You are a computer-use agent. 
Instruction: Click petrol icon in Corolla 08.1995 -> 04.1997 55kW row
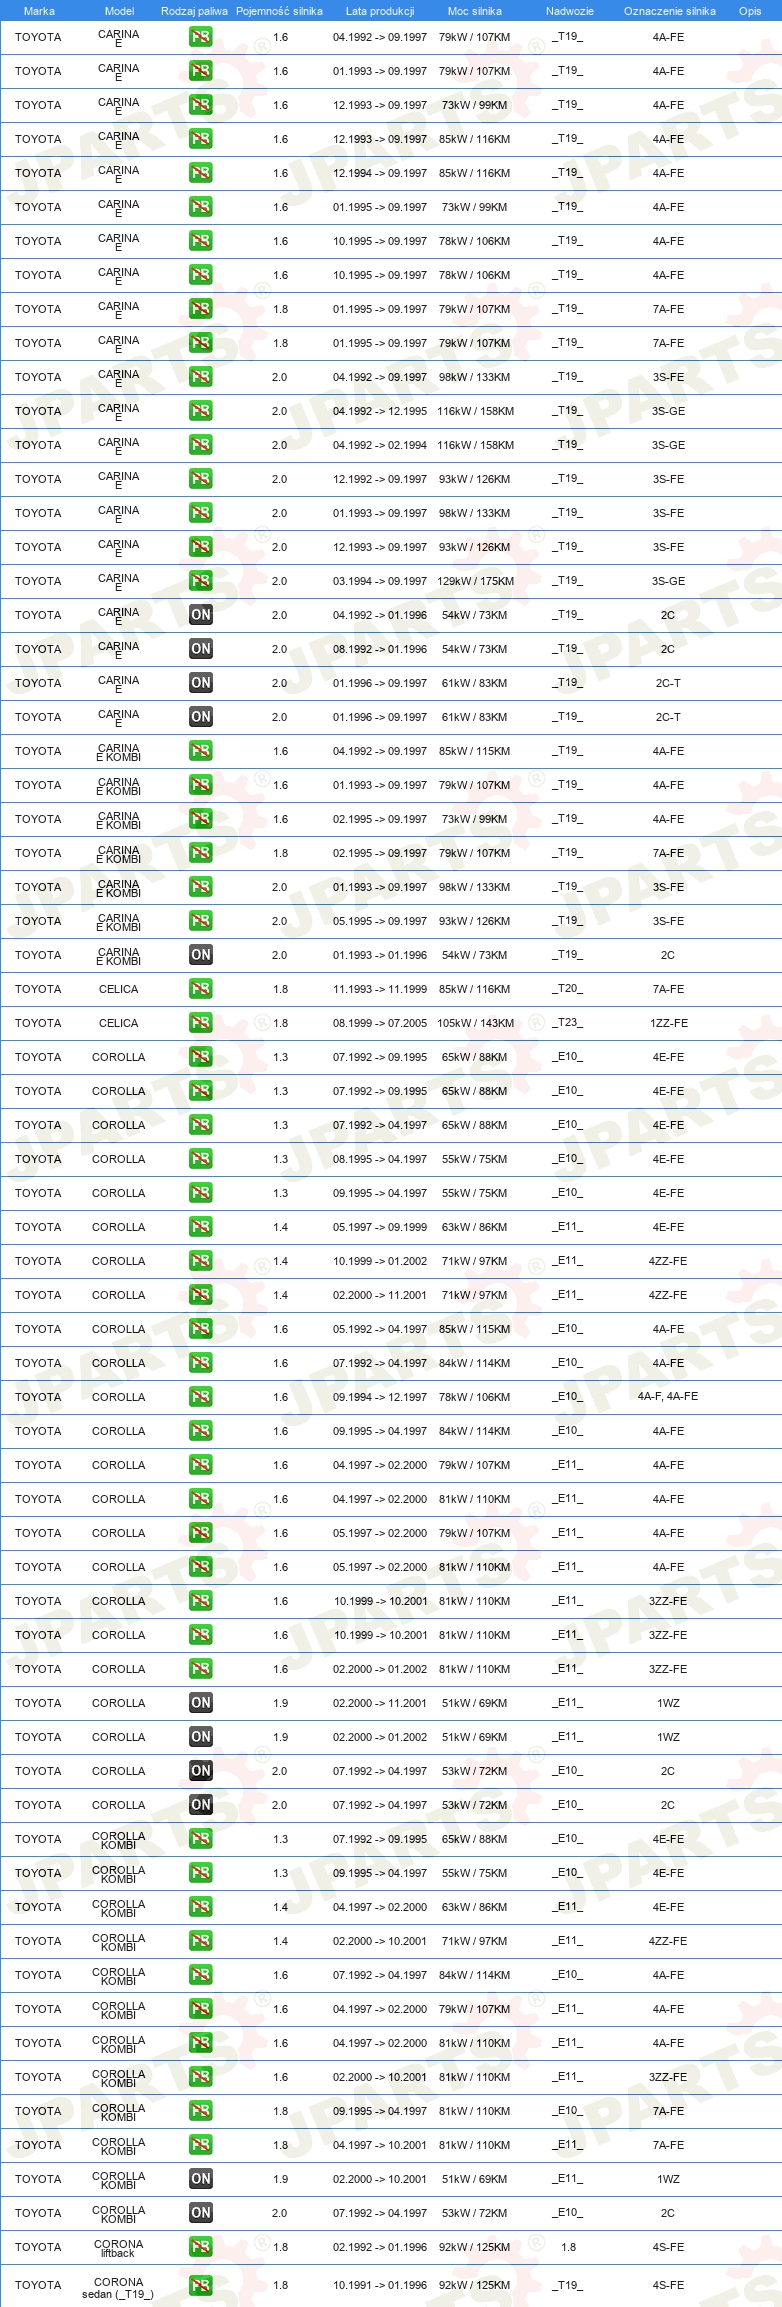[x=200, y=1159]
